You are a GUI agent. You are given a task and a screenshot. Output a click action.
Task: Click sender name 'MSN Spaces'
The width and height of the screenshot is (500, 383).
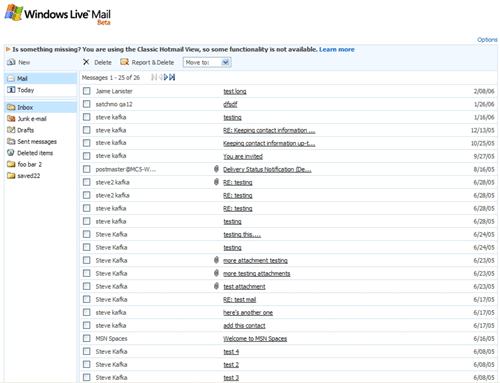[111, 339]
